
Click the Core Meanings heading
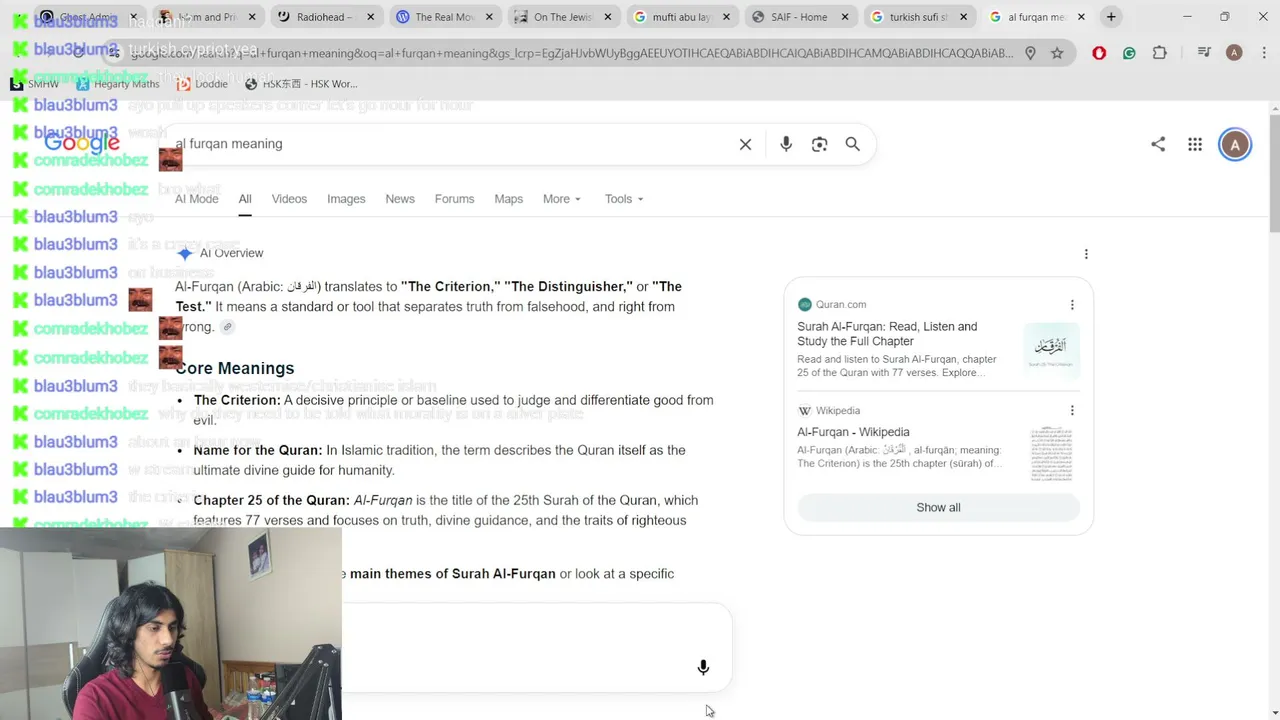tap(235, 369)
